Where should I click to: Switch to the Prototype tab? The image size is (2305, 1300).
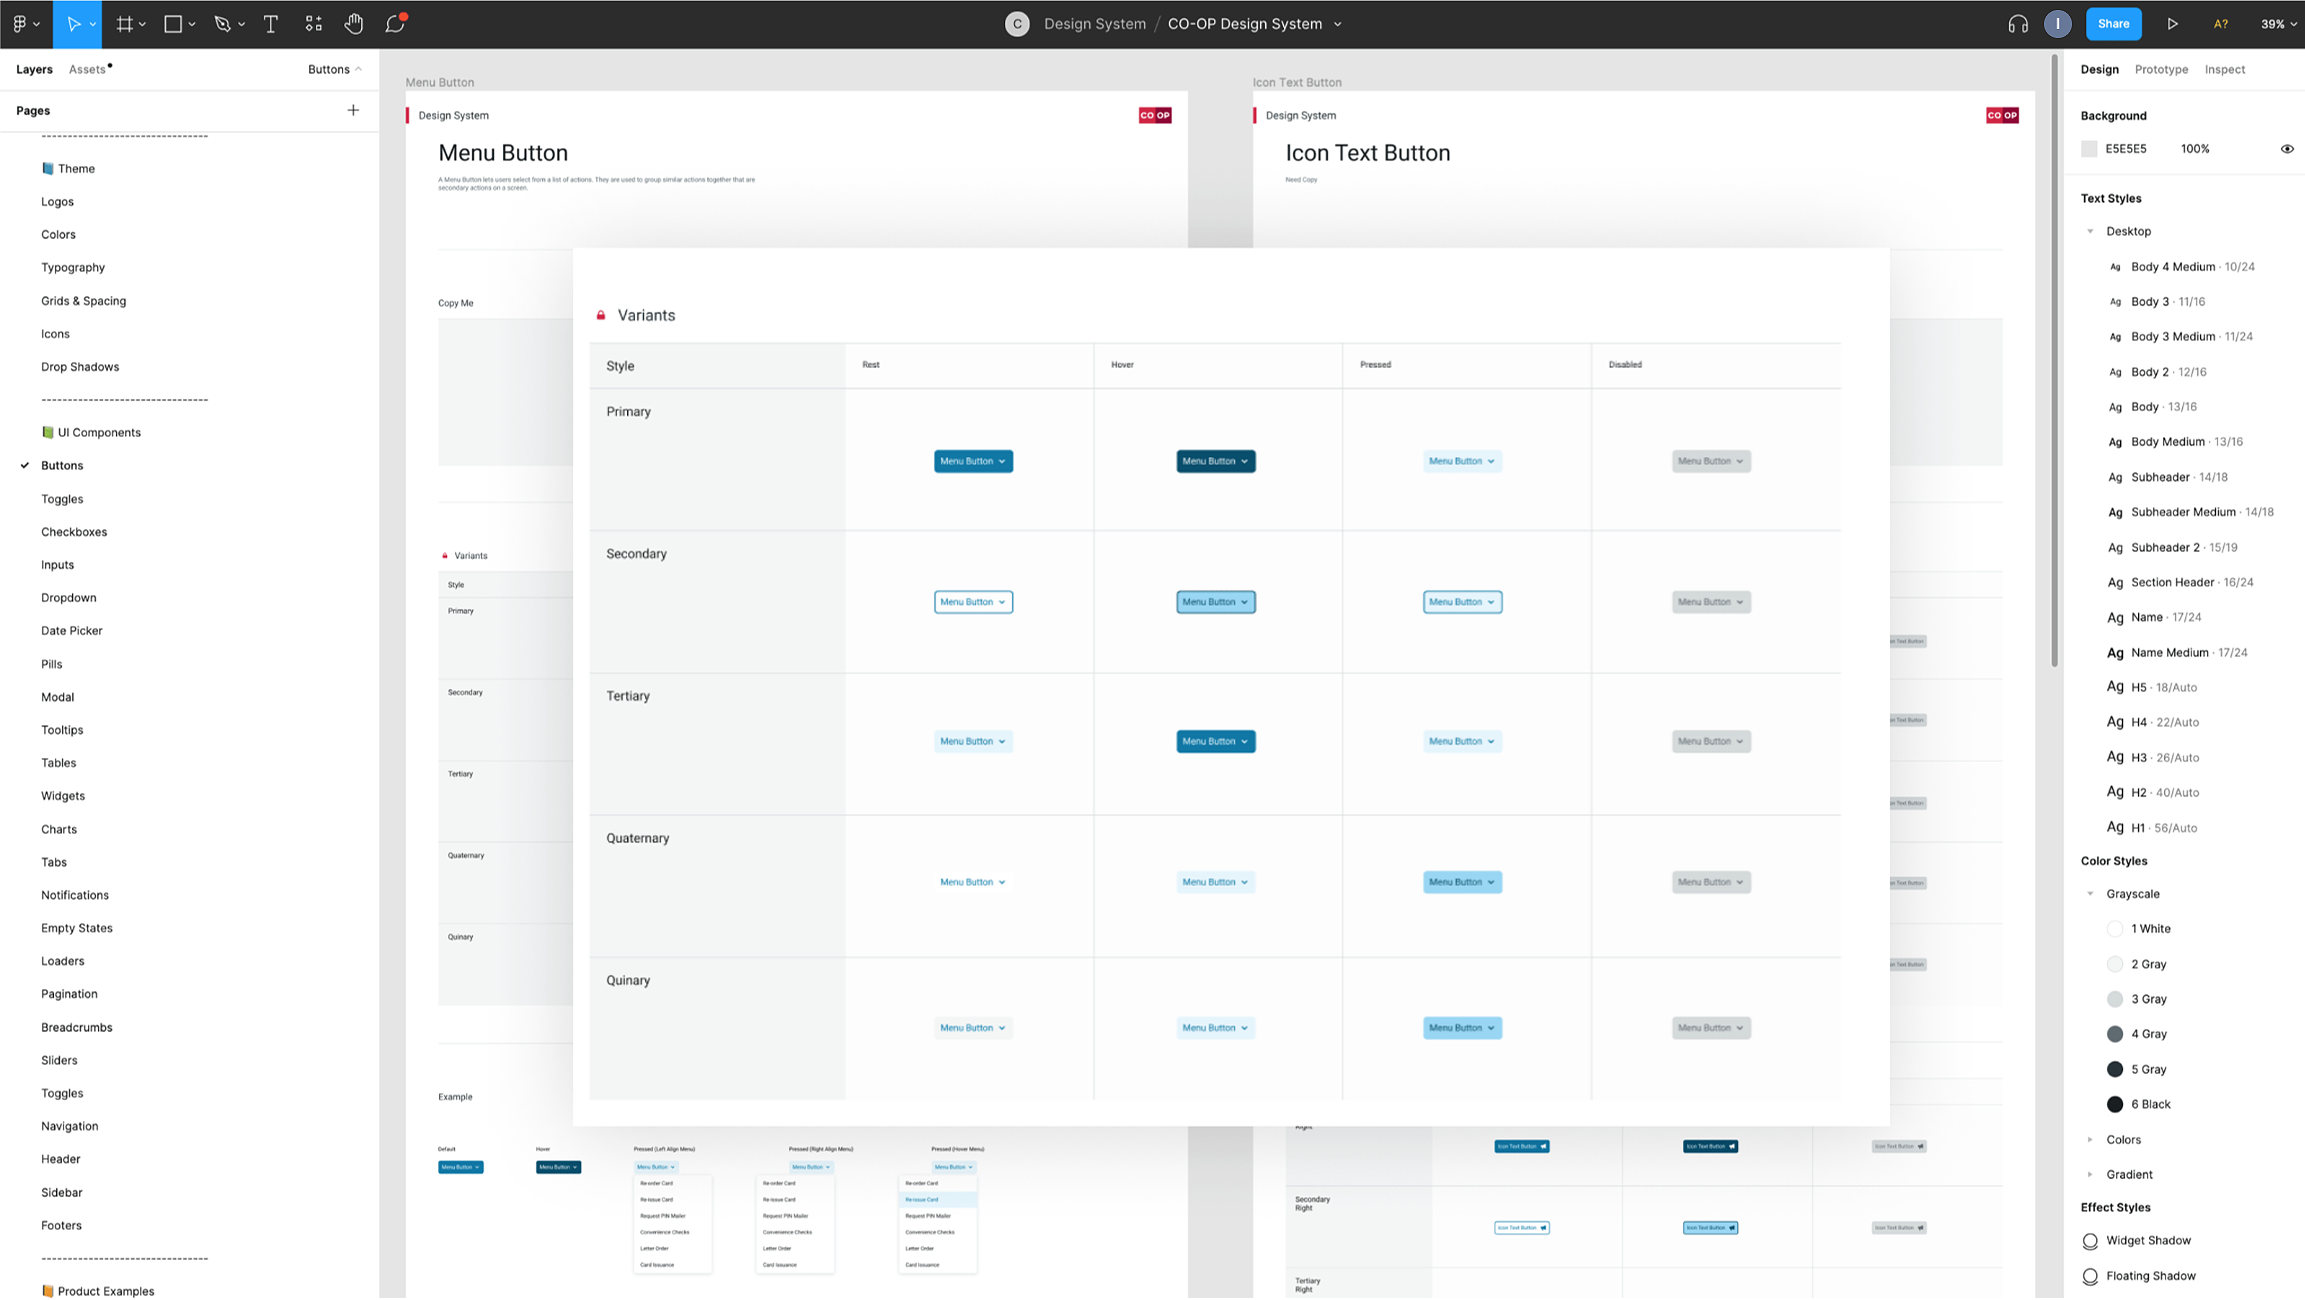(x=2160, y=69)
